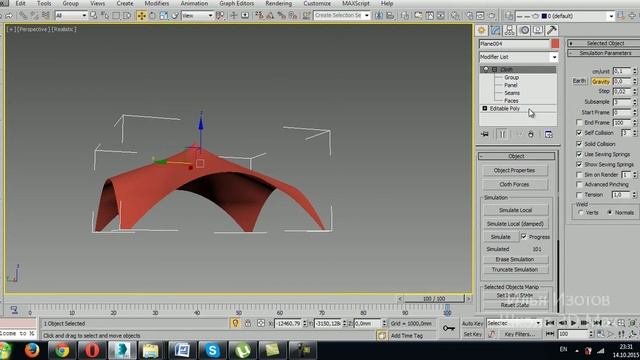Click the Select and Link icon

[x=23, y=16]
